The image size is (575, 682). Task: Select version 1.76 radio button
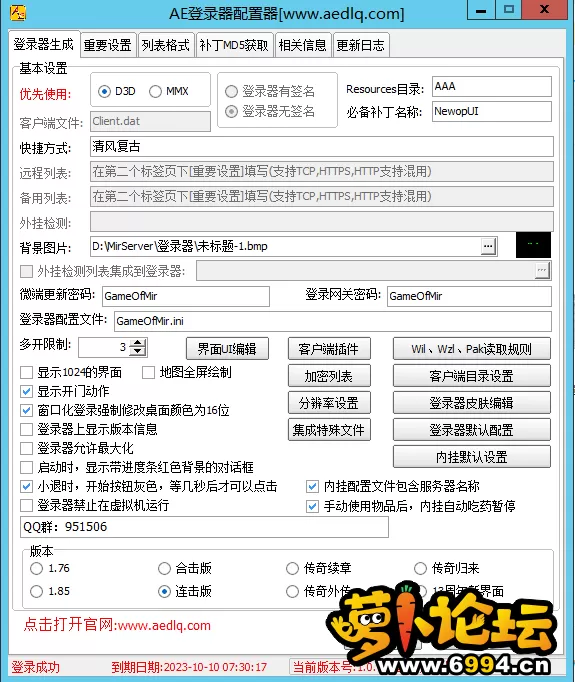pos(37,568)
